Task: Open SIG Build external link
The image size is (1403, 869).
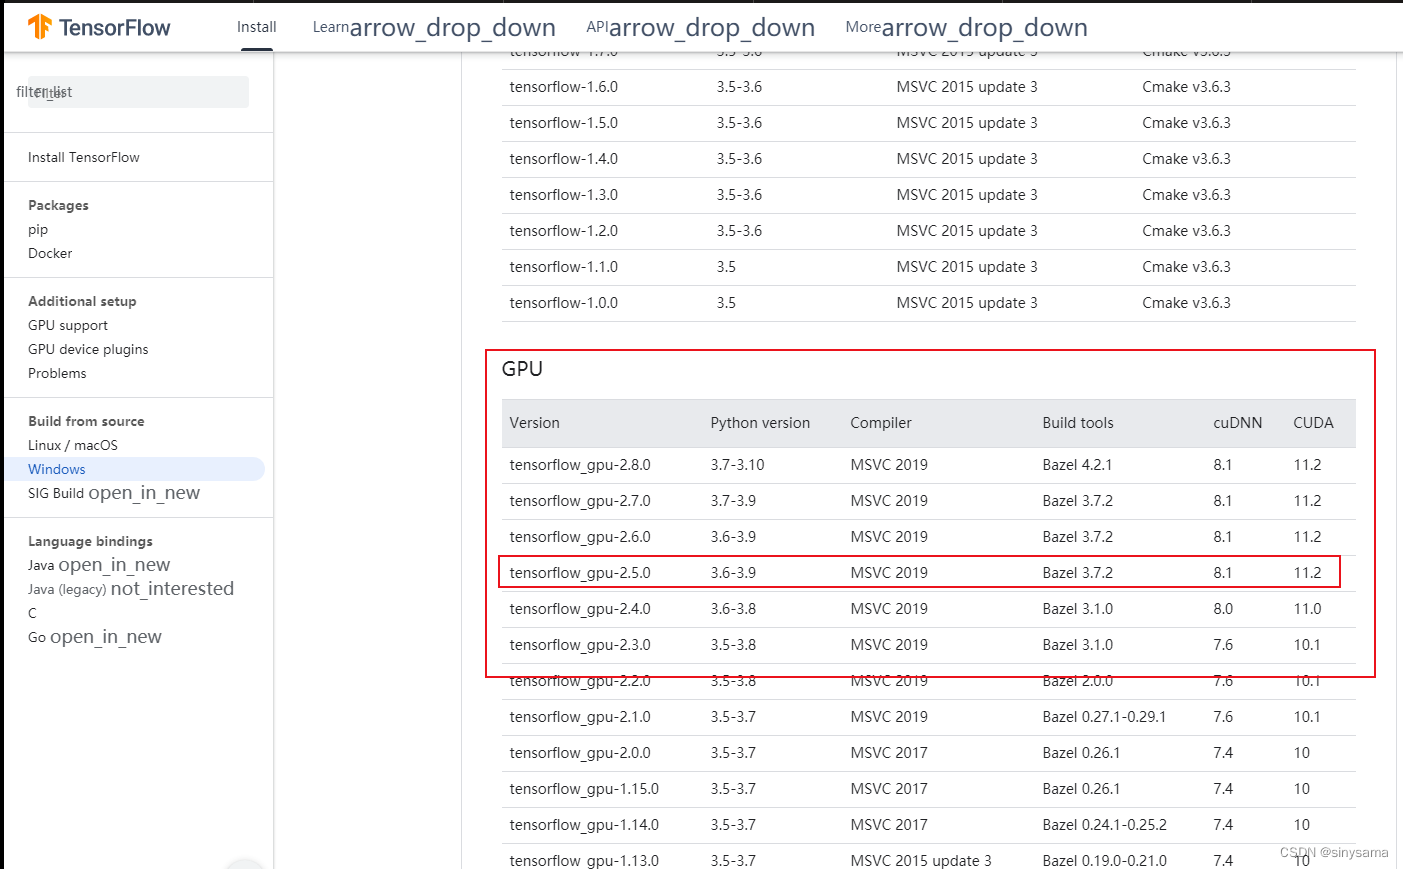Action: (114, 493)
